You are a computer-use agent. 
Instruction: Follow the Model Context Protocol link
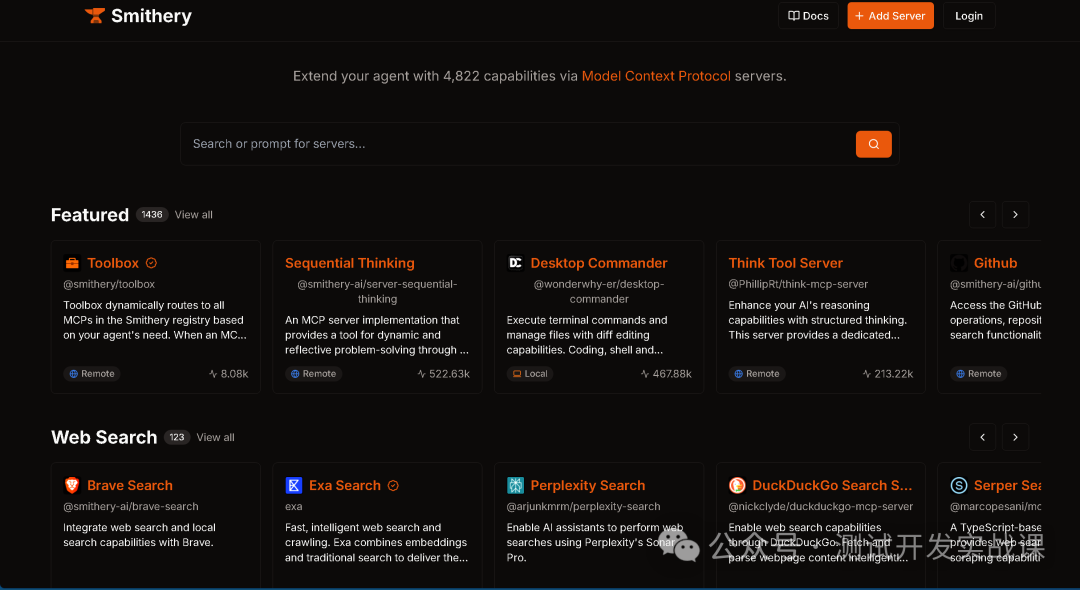pyautogui.click(x=656, y=76)
